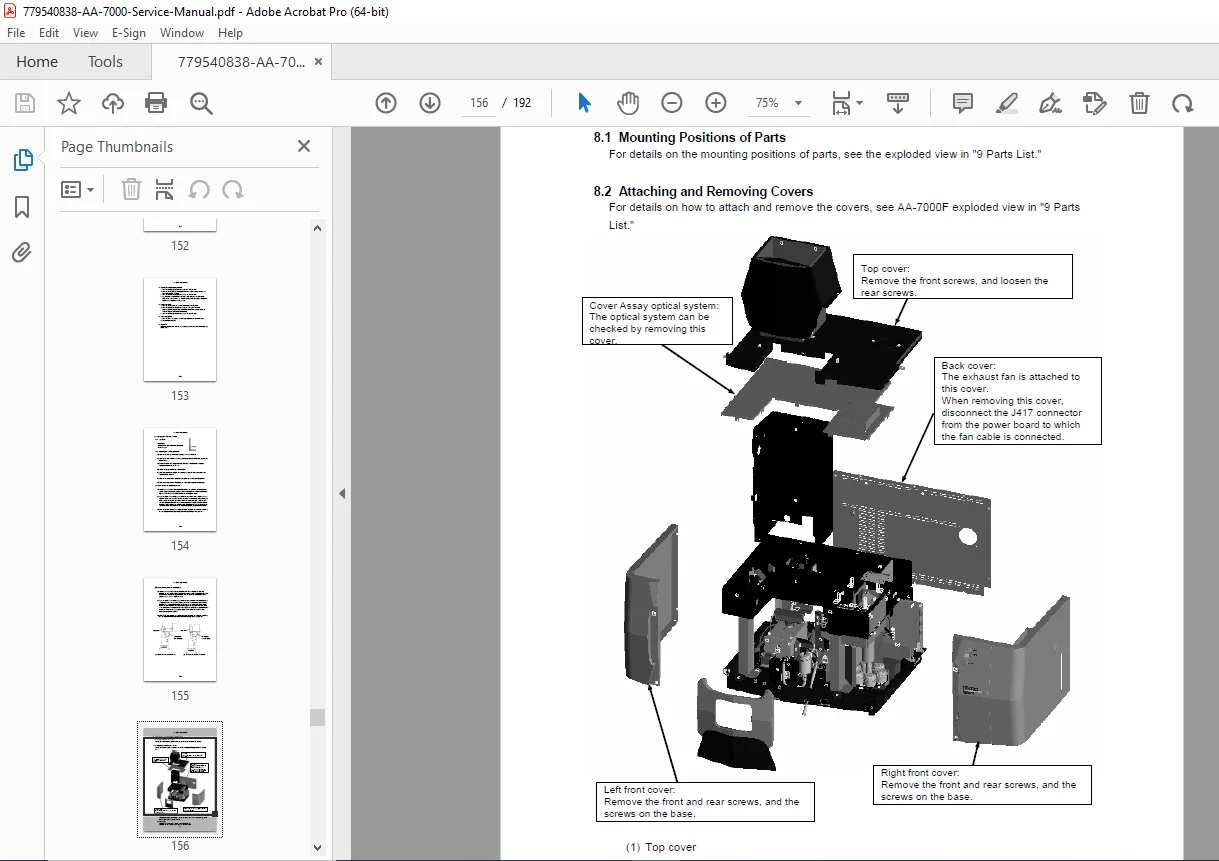
Task: Rotate page with toolbar rotate icon
Action: point(1183,103)
